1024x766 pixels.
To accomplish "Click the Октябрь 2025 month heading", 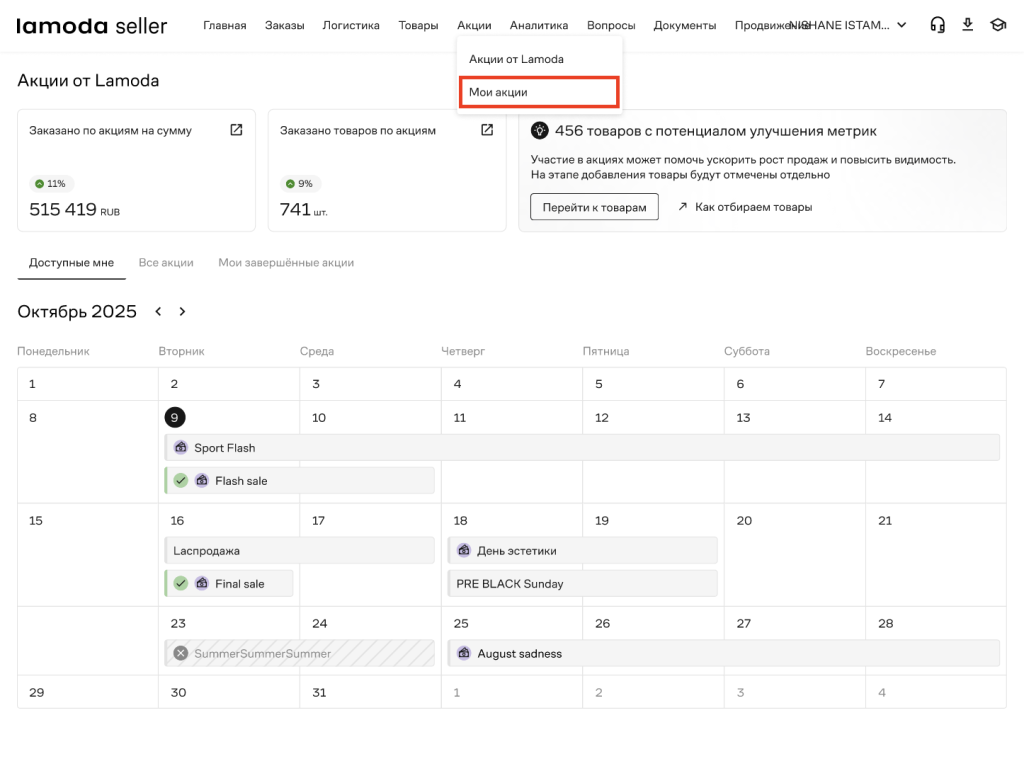I will point(77,311).
